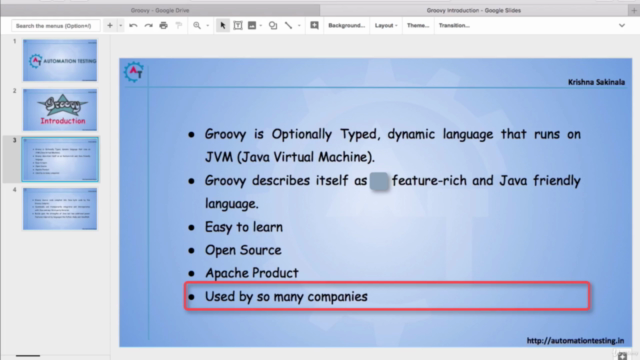Select the arrow cursor tool
This screenshot has width=640, height=360.
222,25
